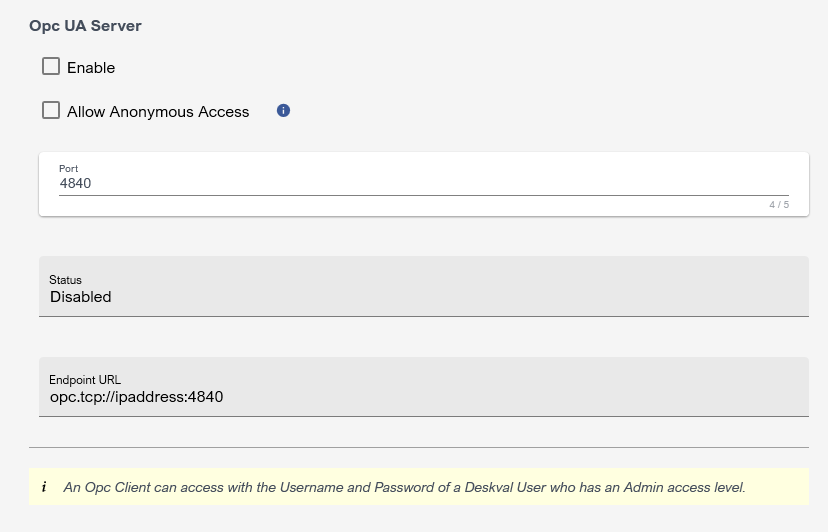The image size is (828, 532).
Task: Click the opc.tcp://ipaddress:4840 address text
Action: tap(137, 397)
